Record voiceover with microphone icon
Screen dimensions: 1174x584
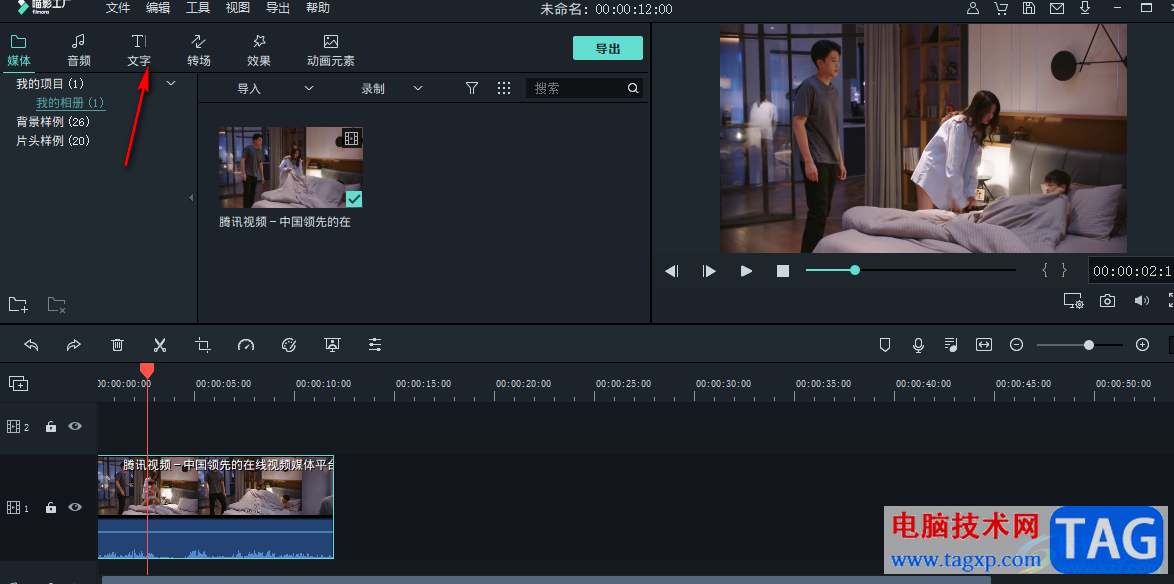tap(918, 344)
